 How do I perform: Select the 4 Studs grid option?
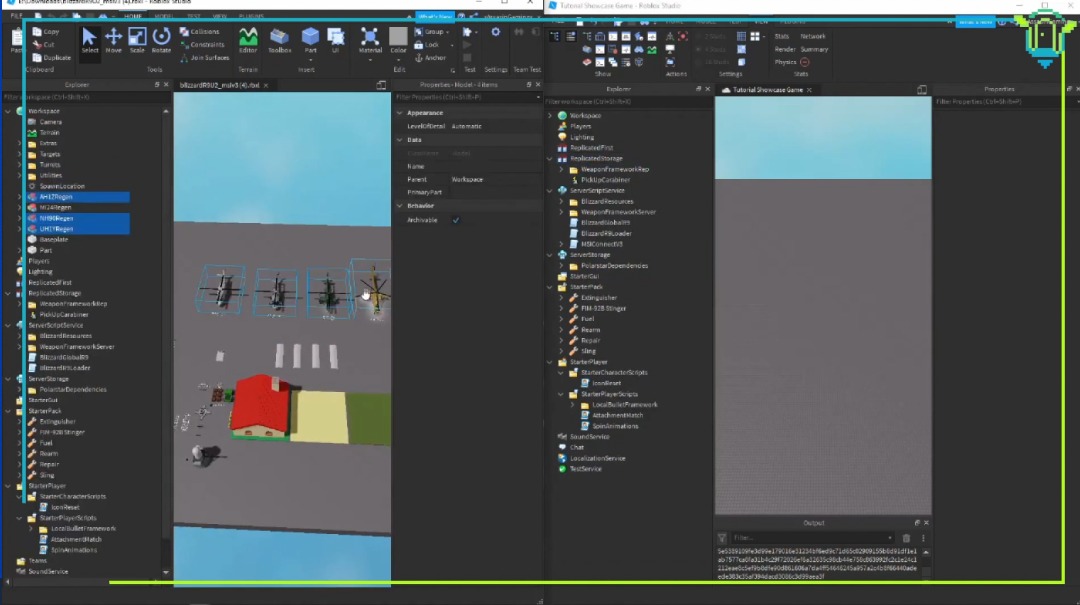tap(712, 50)
